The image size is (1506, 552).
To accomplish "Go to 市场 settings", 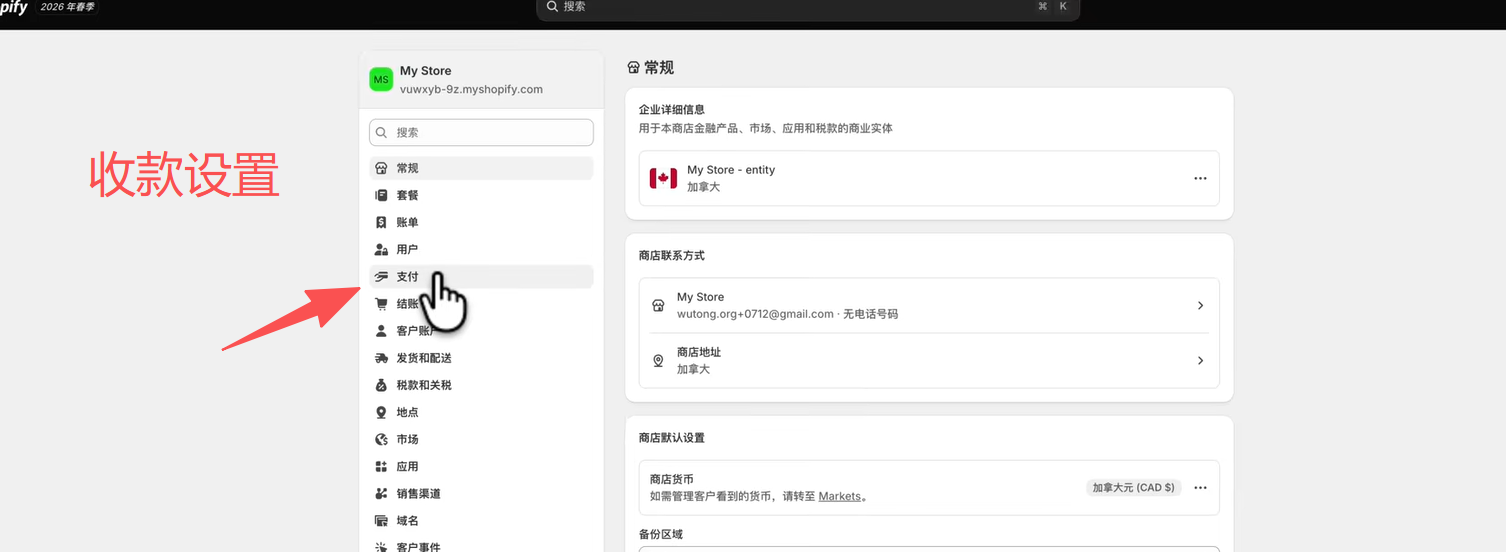I will (x=481, y=439).
